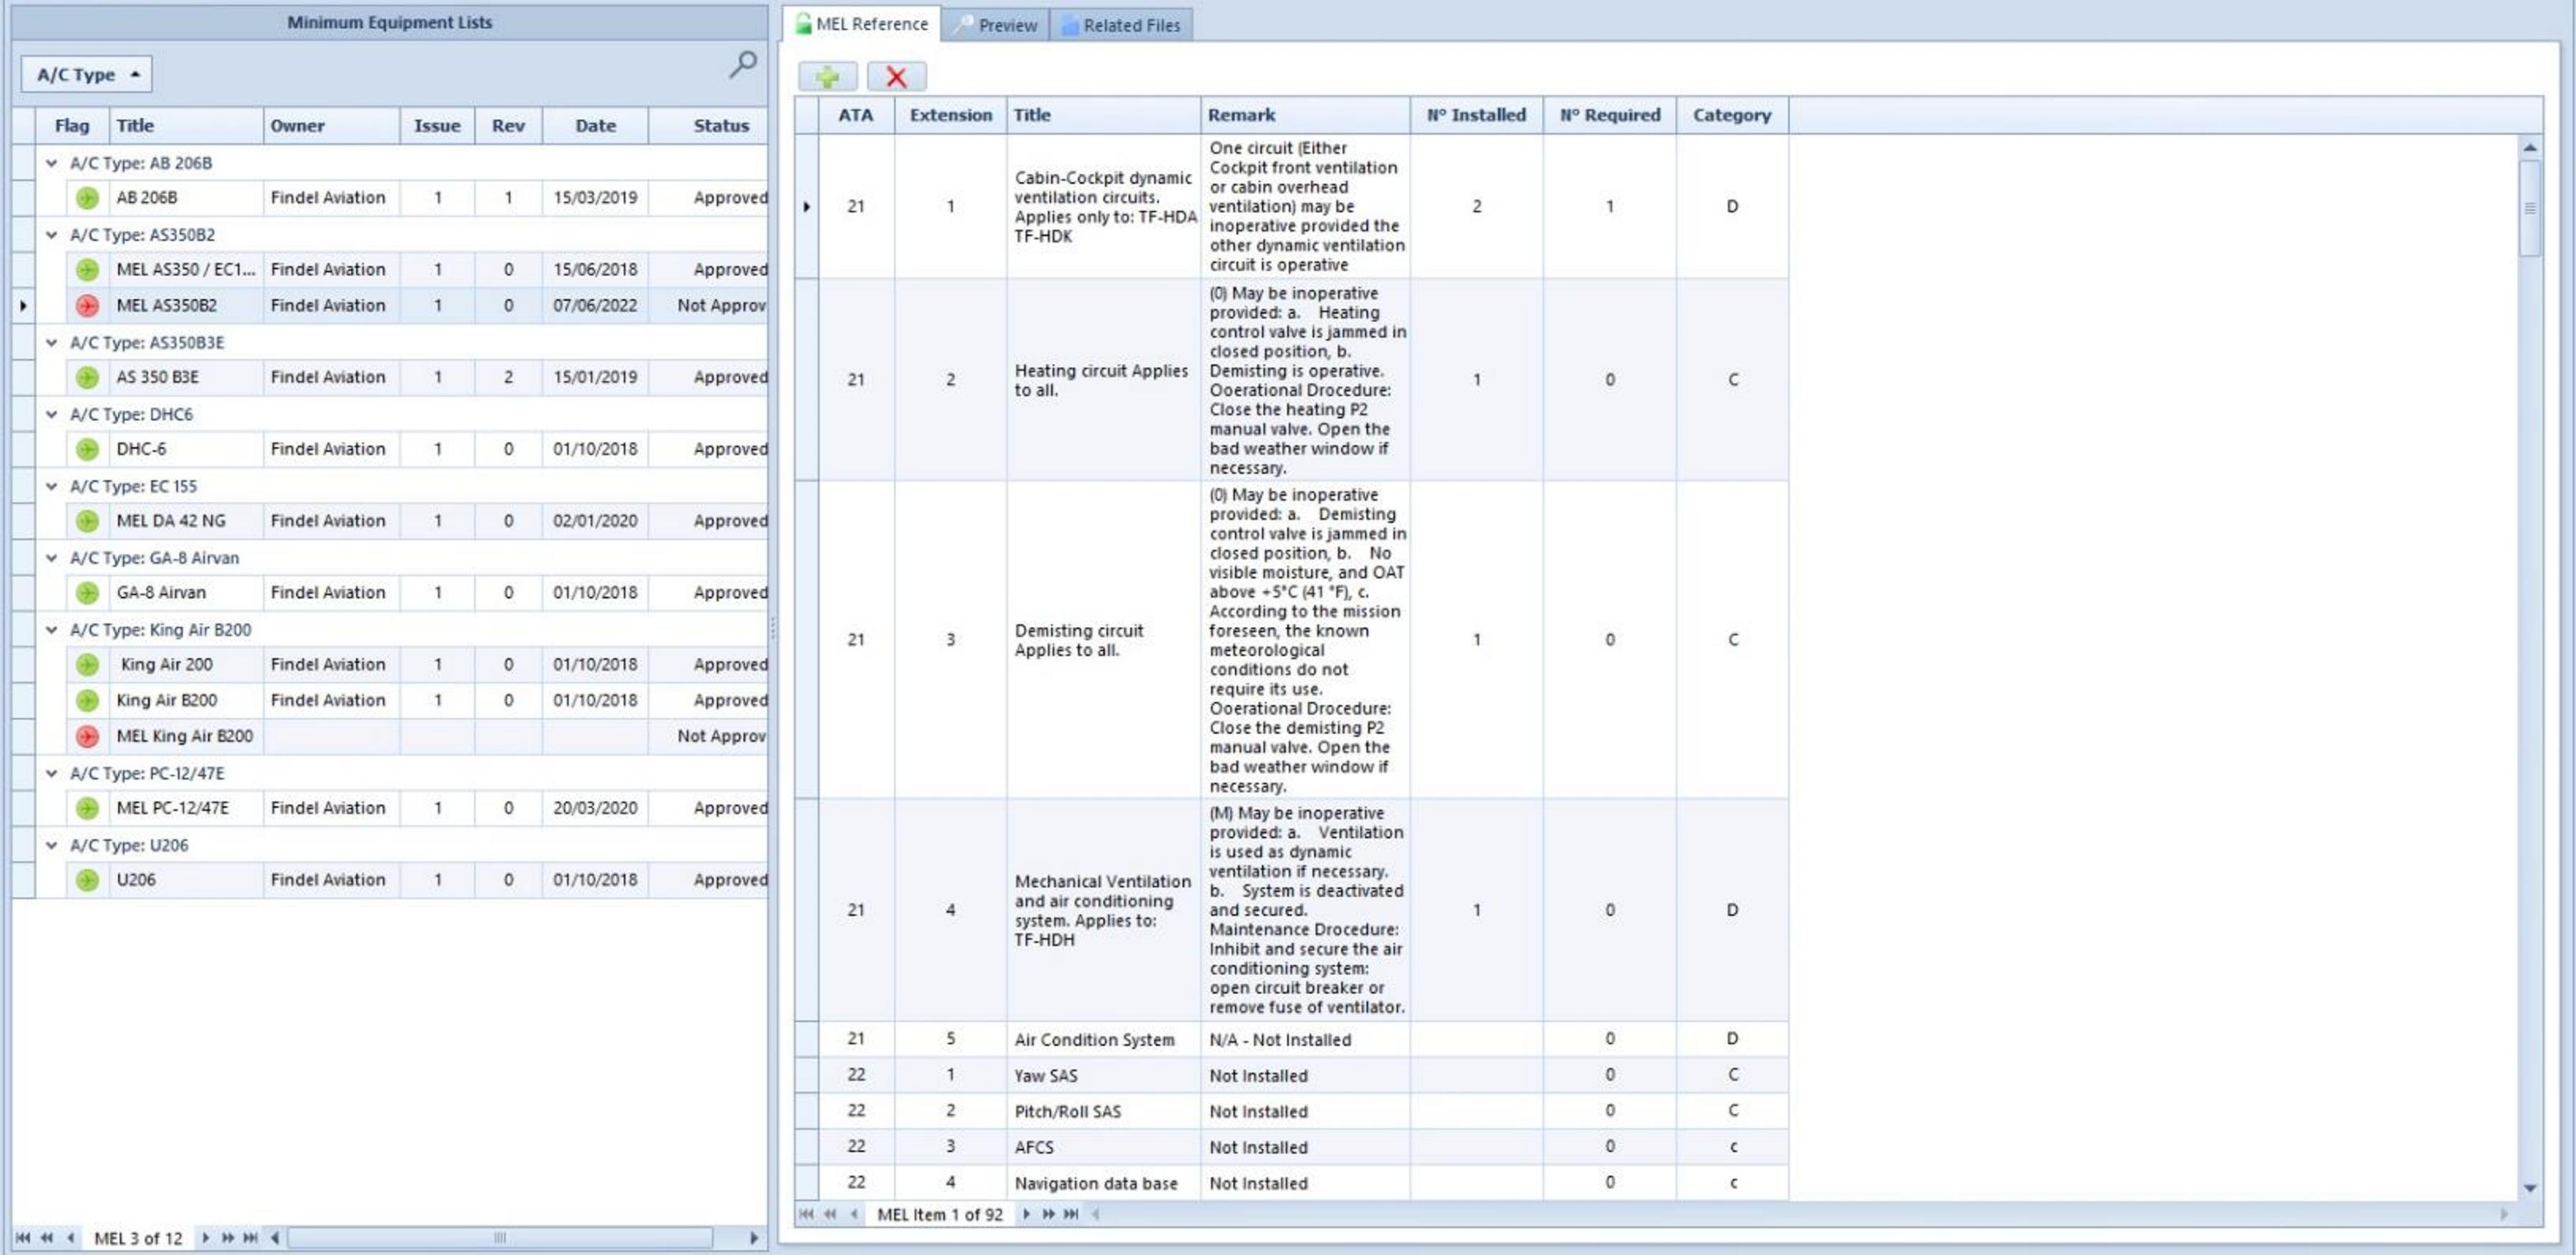Click green flag icon for MEL PC-12/47E
Screen dimensions: 2576x1255
pos(87,808)
